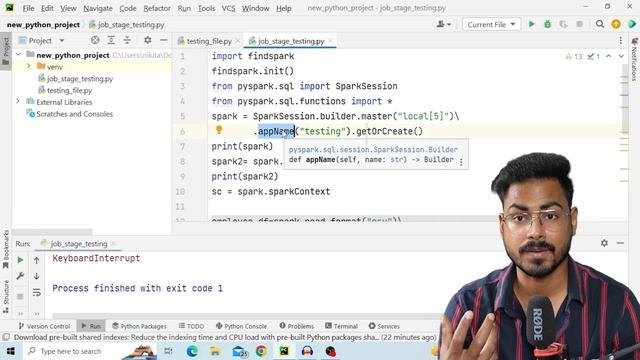Expand External Libraries node

pyautogui.click(x=18, y=102)
